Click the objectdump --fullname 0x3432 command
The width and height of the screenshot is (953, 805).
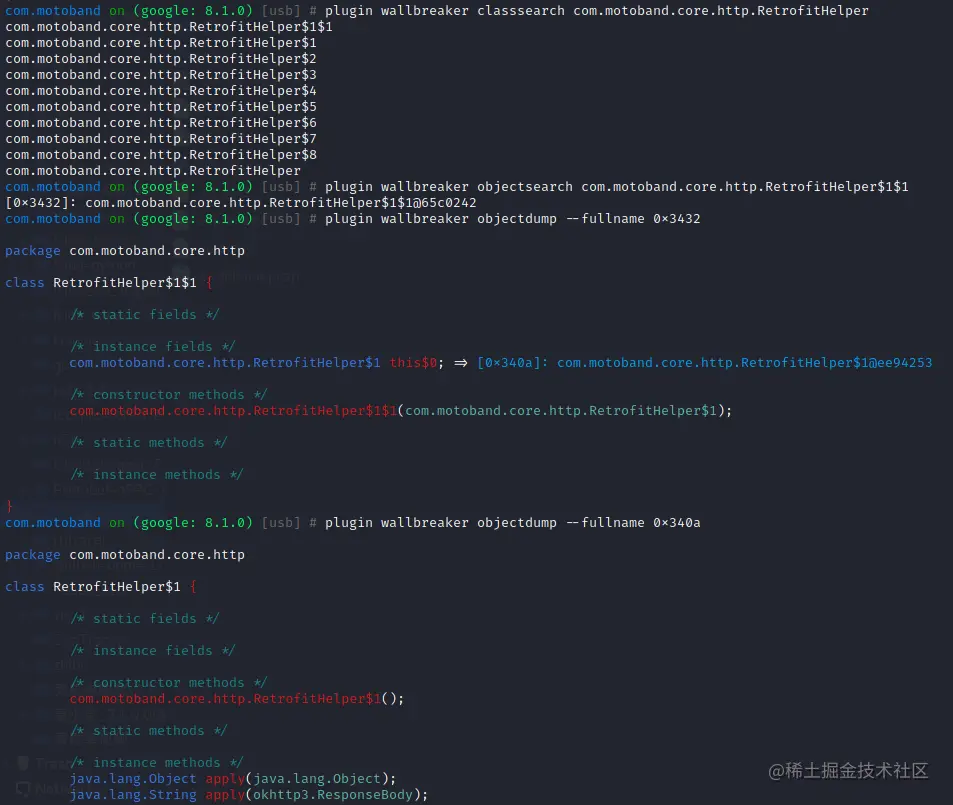pos(512,219)
